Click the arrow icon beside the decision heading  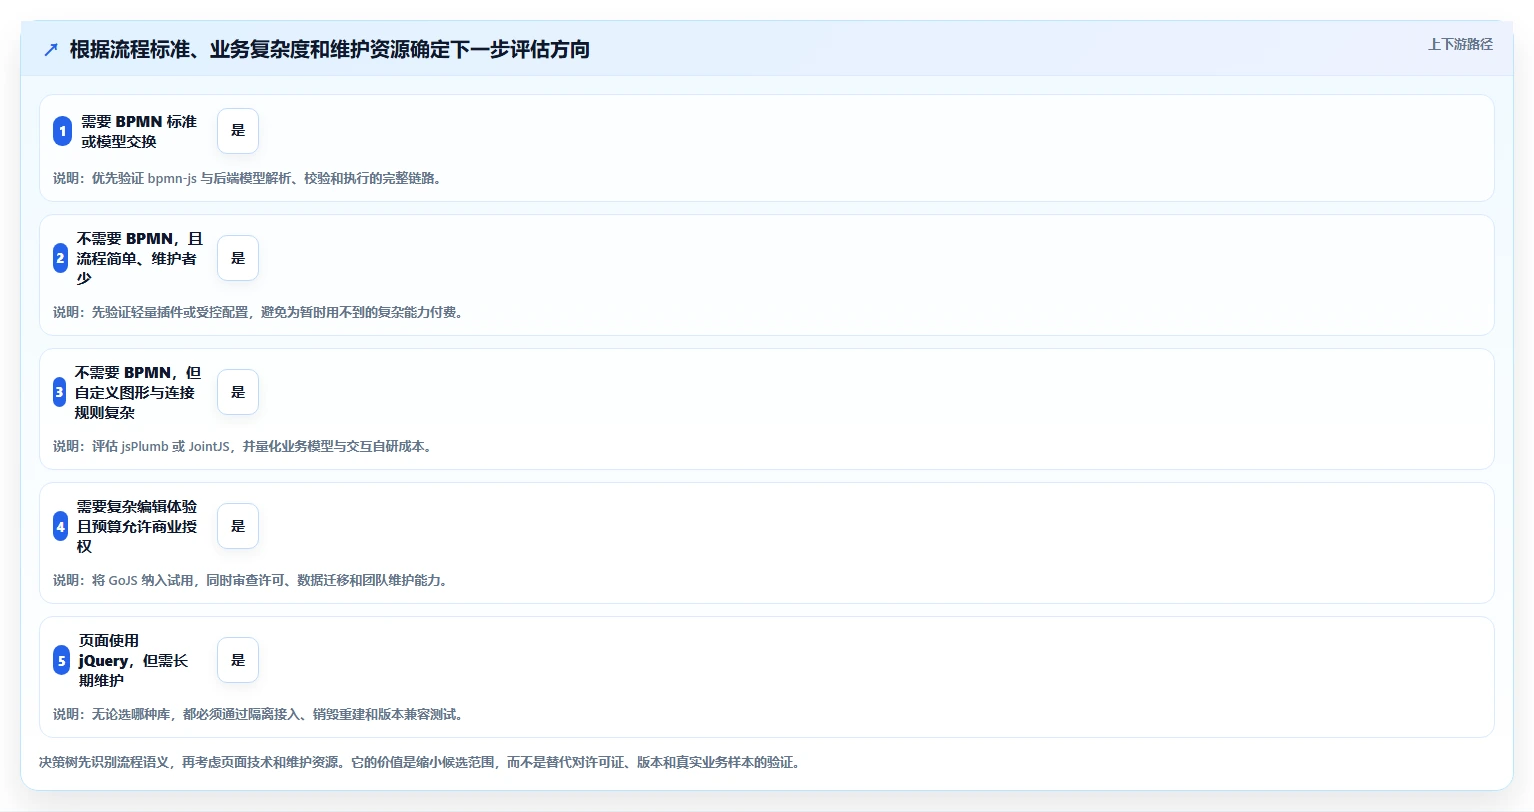51,49
